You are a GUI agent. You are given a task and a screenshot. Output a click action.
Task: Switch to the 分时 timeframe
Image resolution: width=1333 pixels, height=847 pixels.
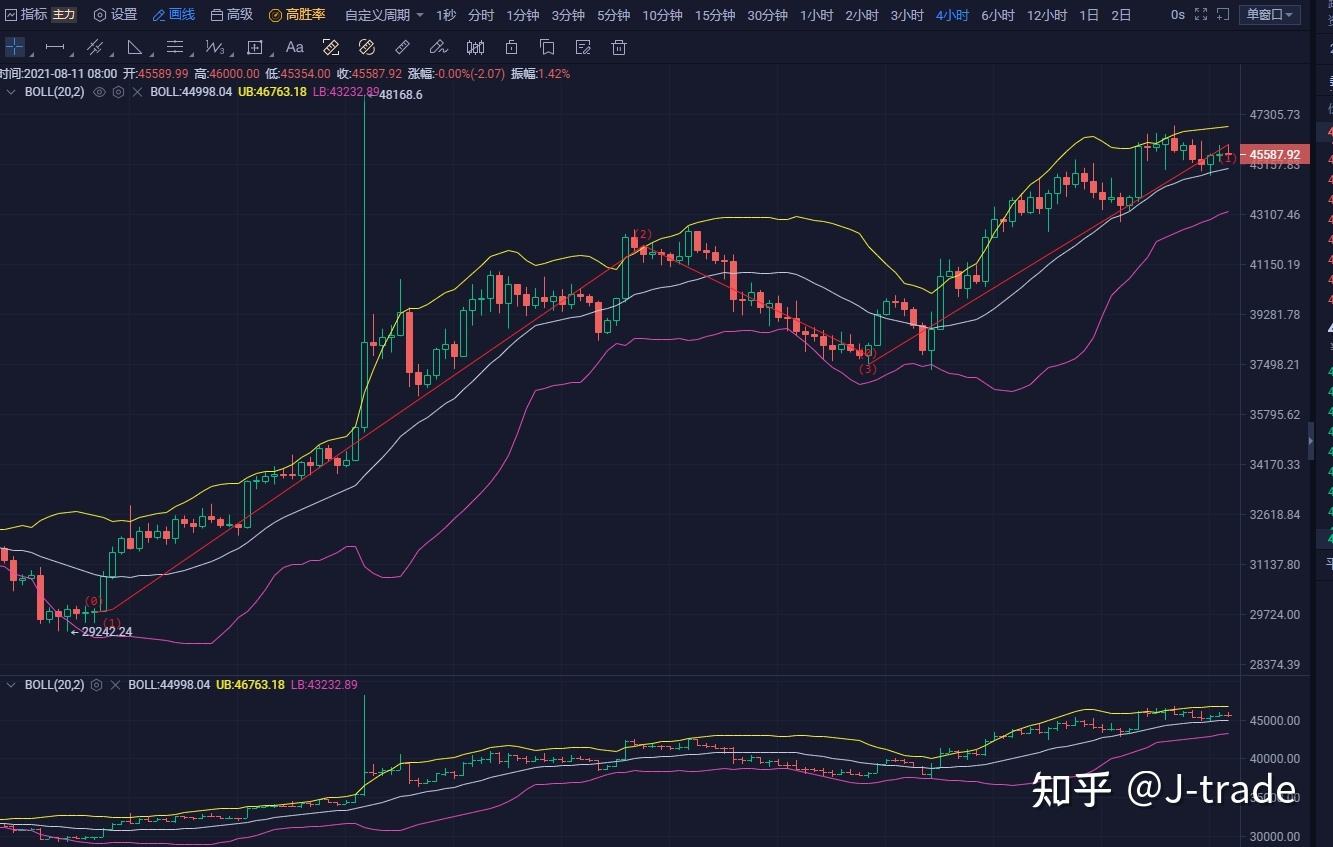[481, 15]
